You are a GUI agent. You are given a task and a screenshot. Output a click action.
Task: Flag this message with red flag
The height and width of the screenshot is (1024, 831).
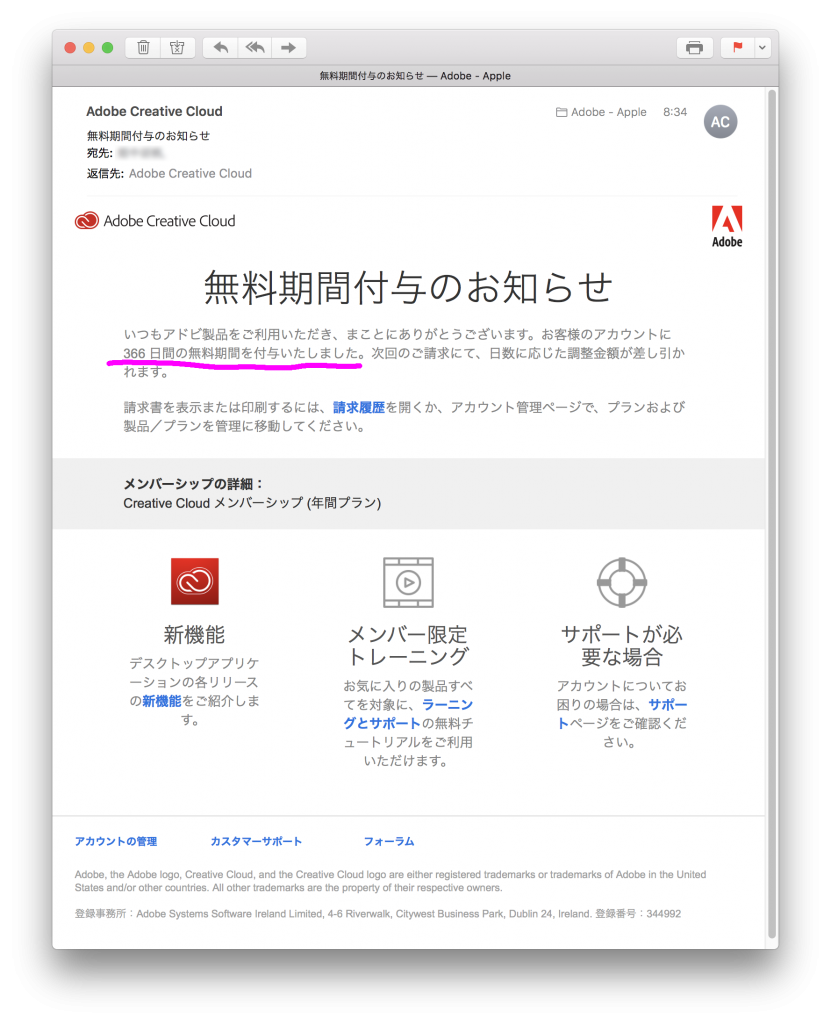[738, 48]
